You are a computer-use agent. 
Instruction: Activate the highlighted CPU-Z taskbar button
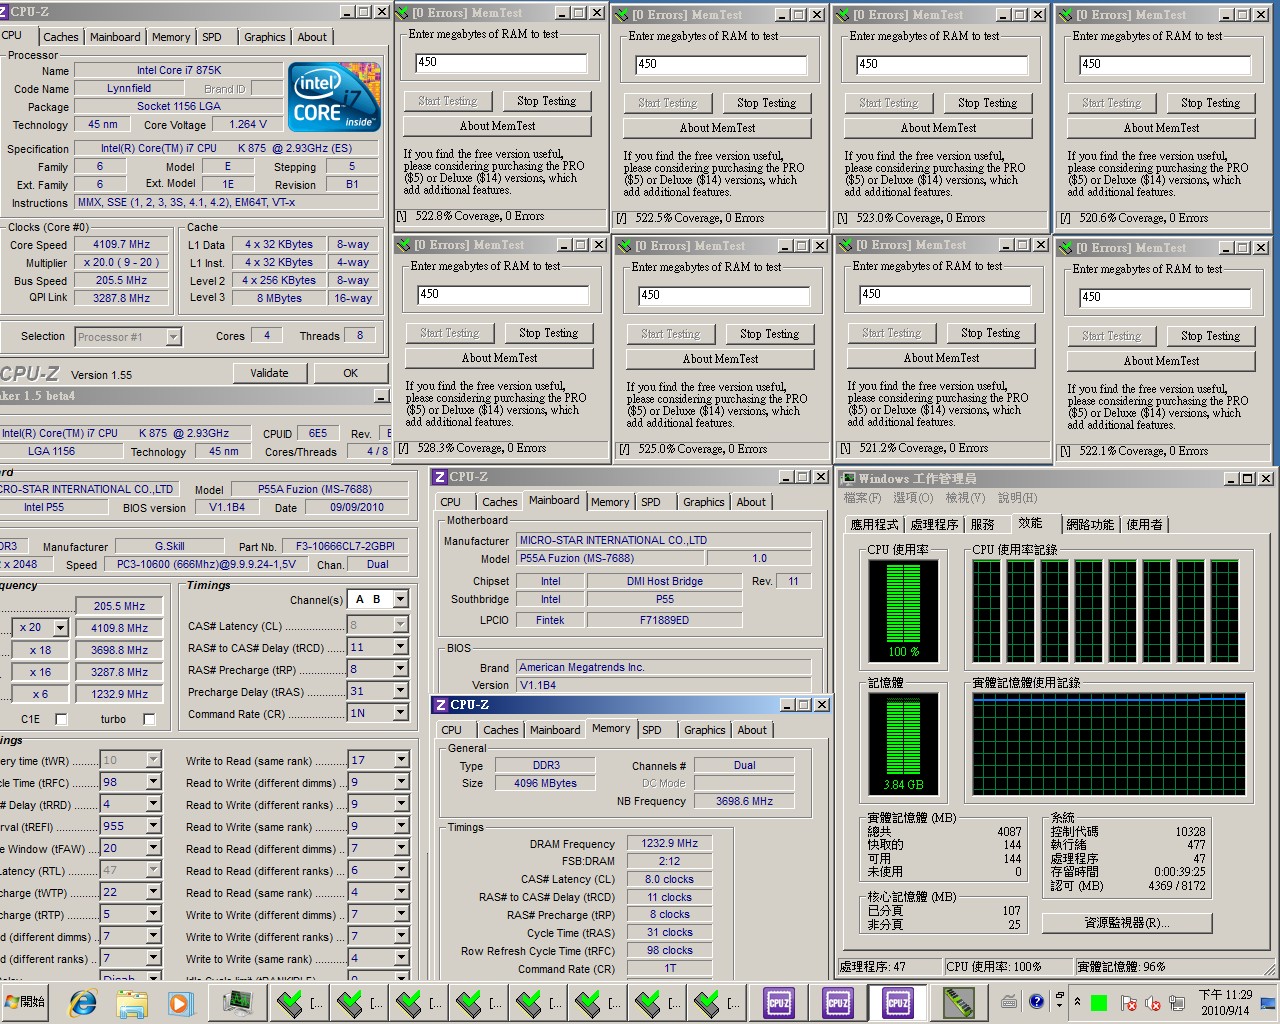[898, 1002]
